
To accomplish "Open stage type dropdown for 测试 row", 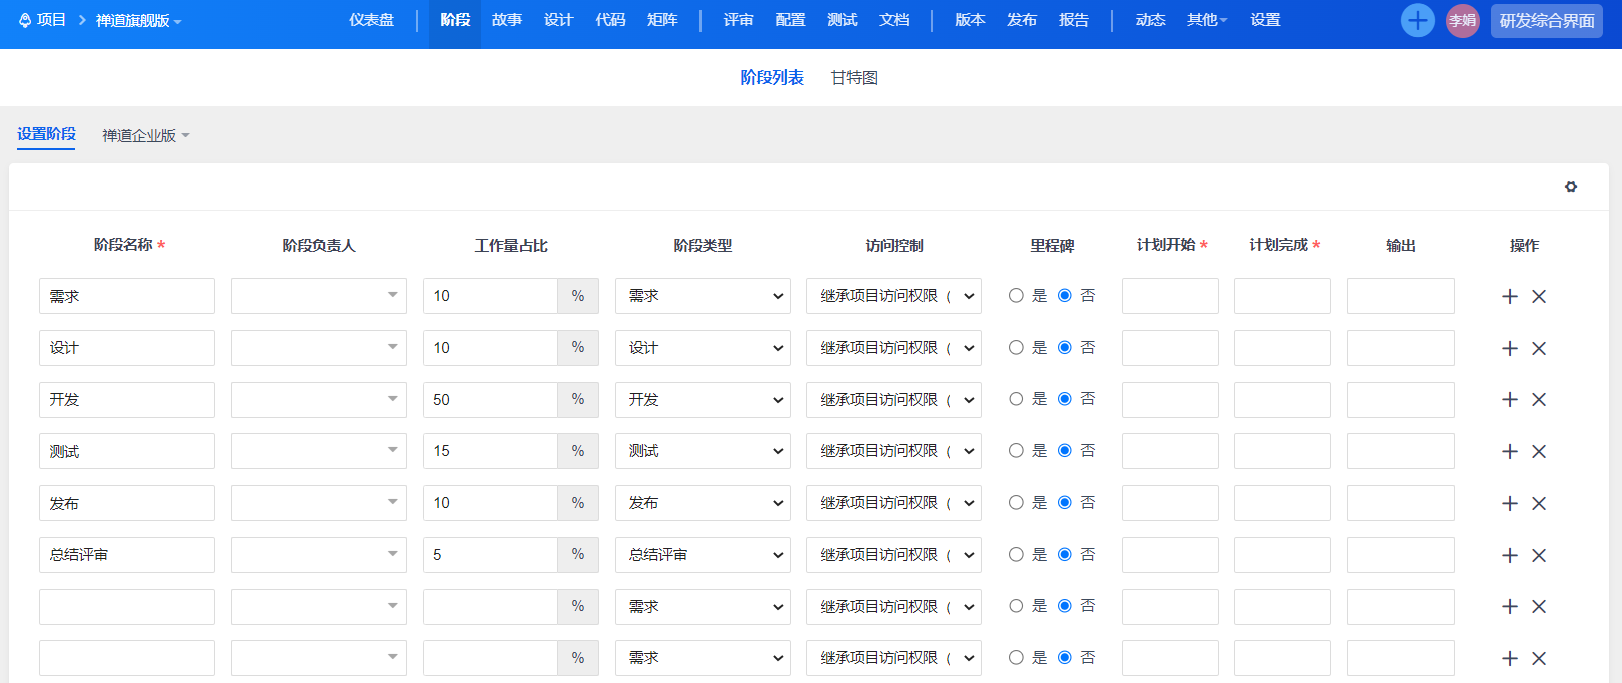I will point(702,452).
